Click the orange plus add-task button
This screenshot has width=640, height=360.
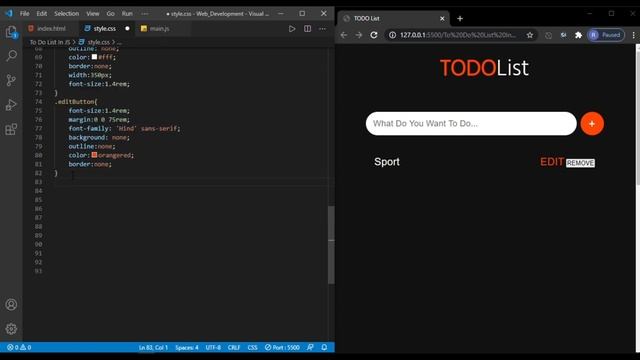[x=592, y=124]
